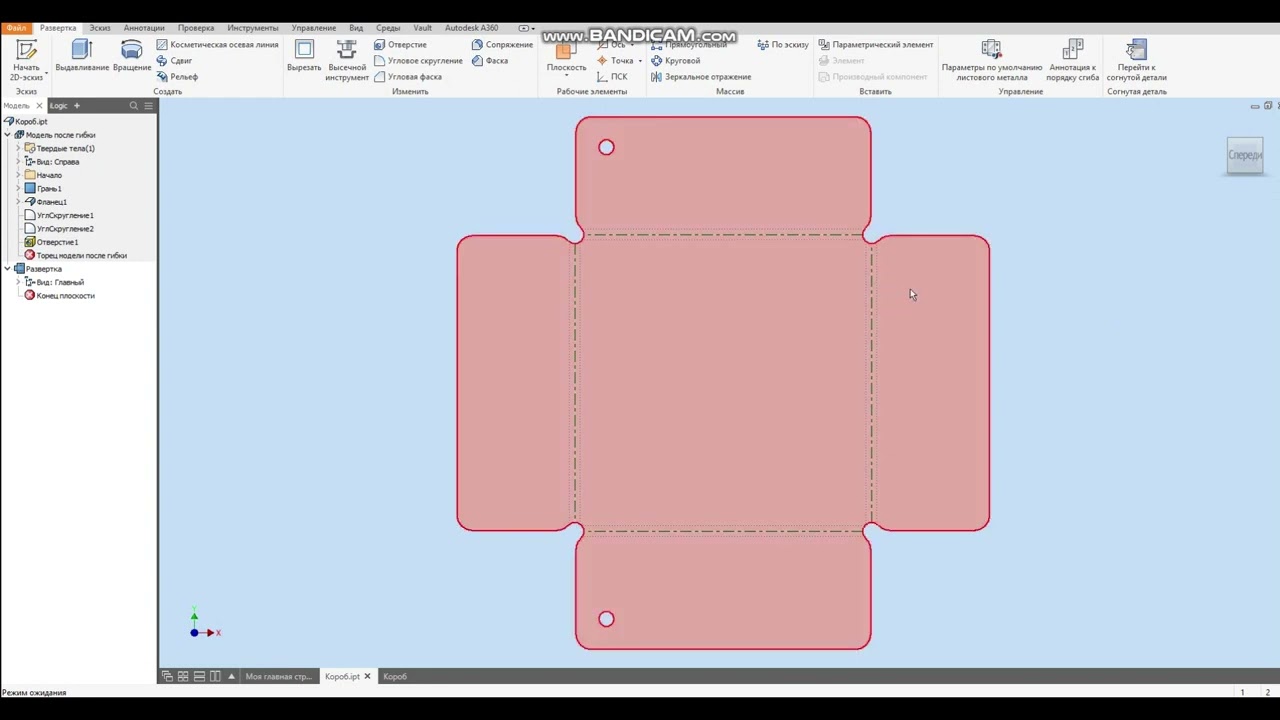Switch to the Проверка ribbon tab

coord(196,28)
